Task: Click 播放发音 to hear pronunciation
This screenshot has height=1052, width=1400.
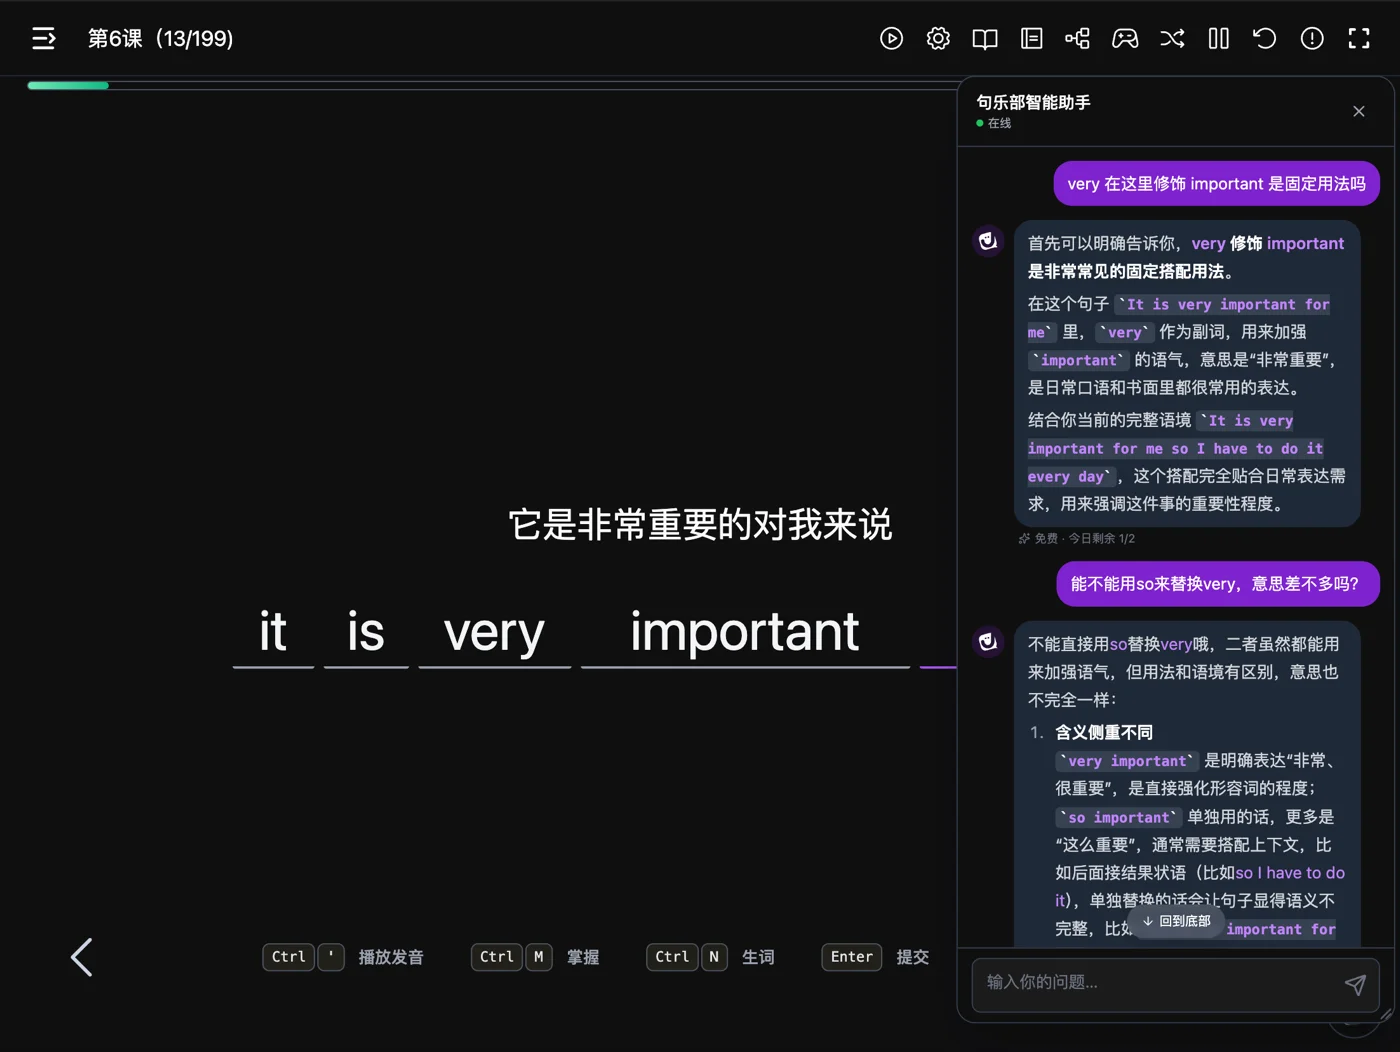Action: (x=391, y=957)
